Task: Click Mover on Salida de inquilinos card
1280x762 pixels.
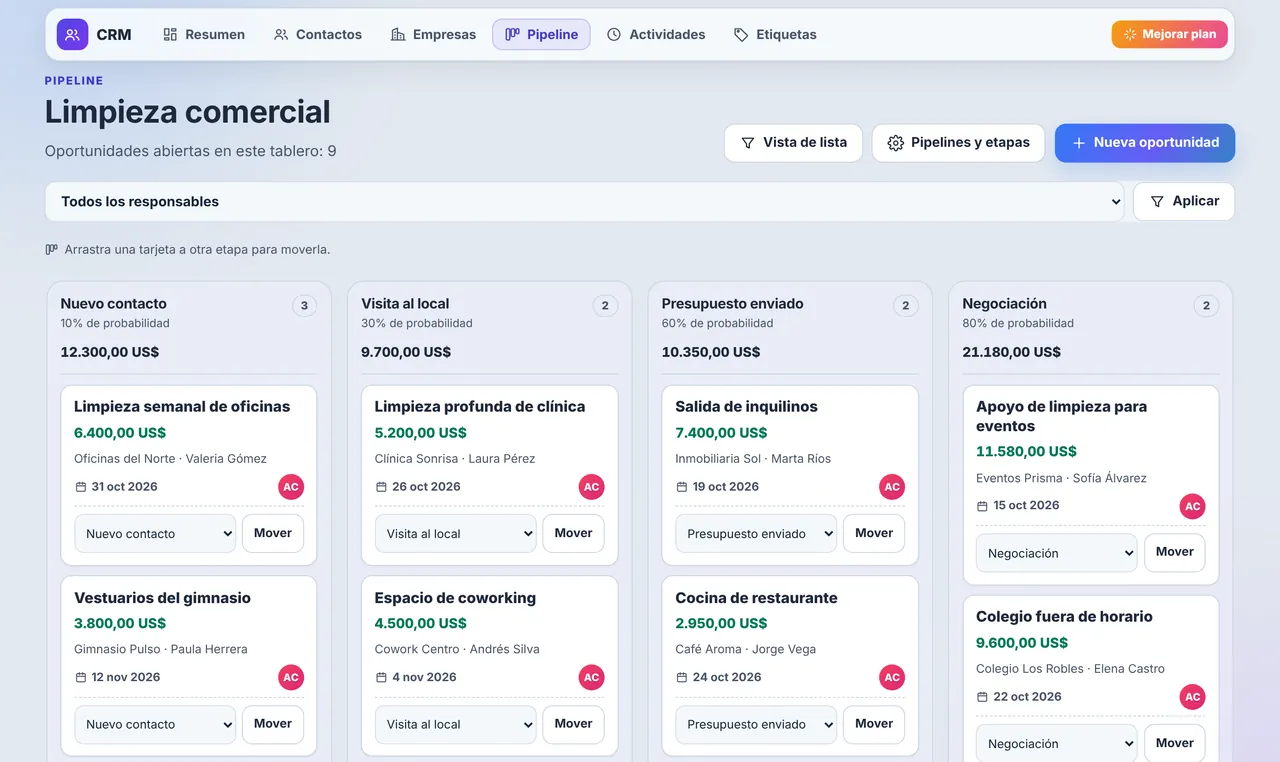Action: click(874, 534)
